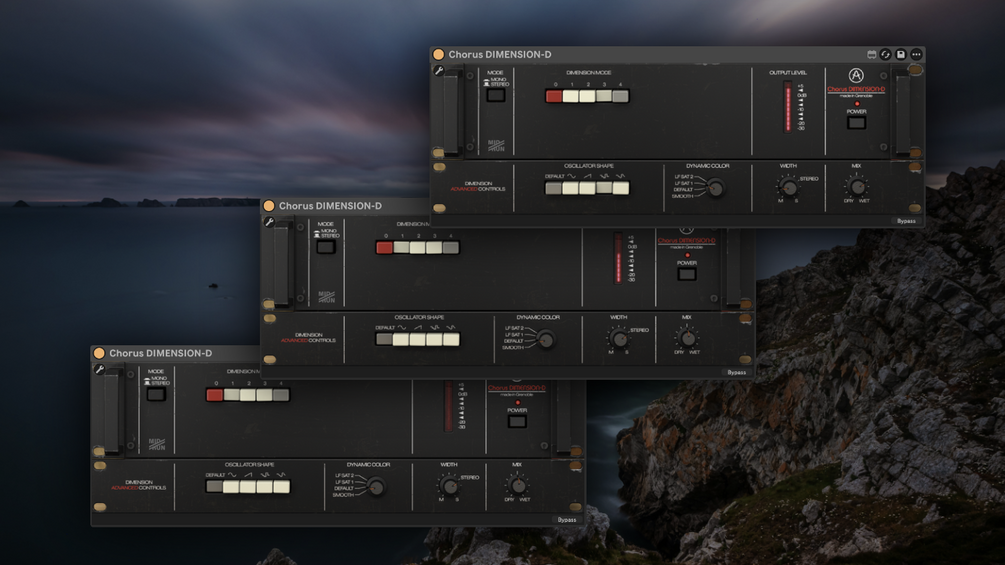Toggle device activator of top Chorus window
1005x565 pixels.
tap(438, 54)
